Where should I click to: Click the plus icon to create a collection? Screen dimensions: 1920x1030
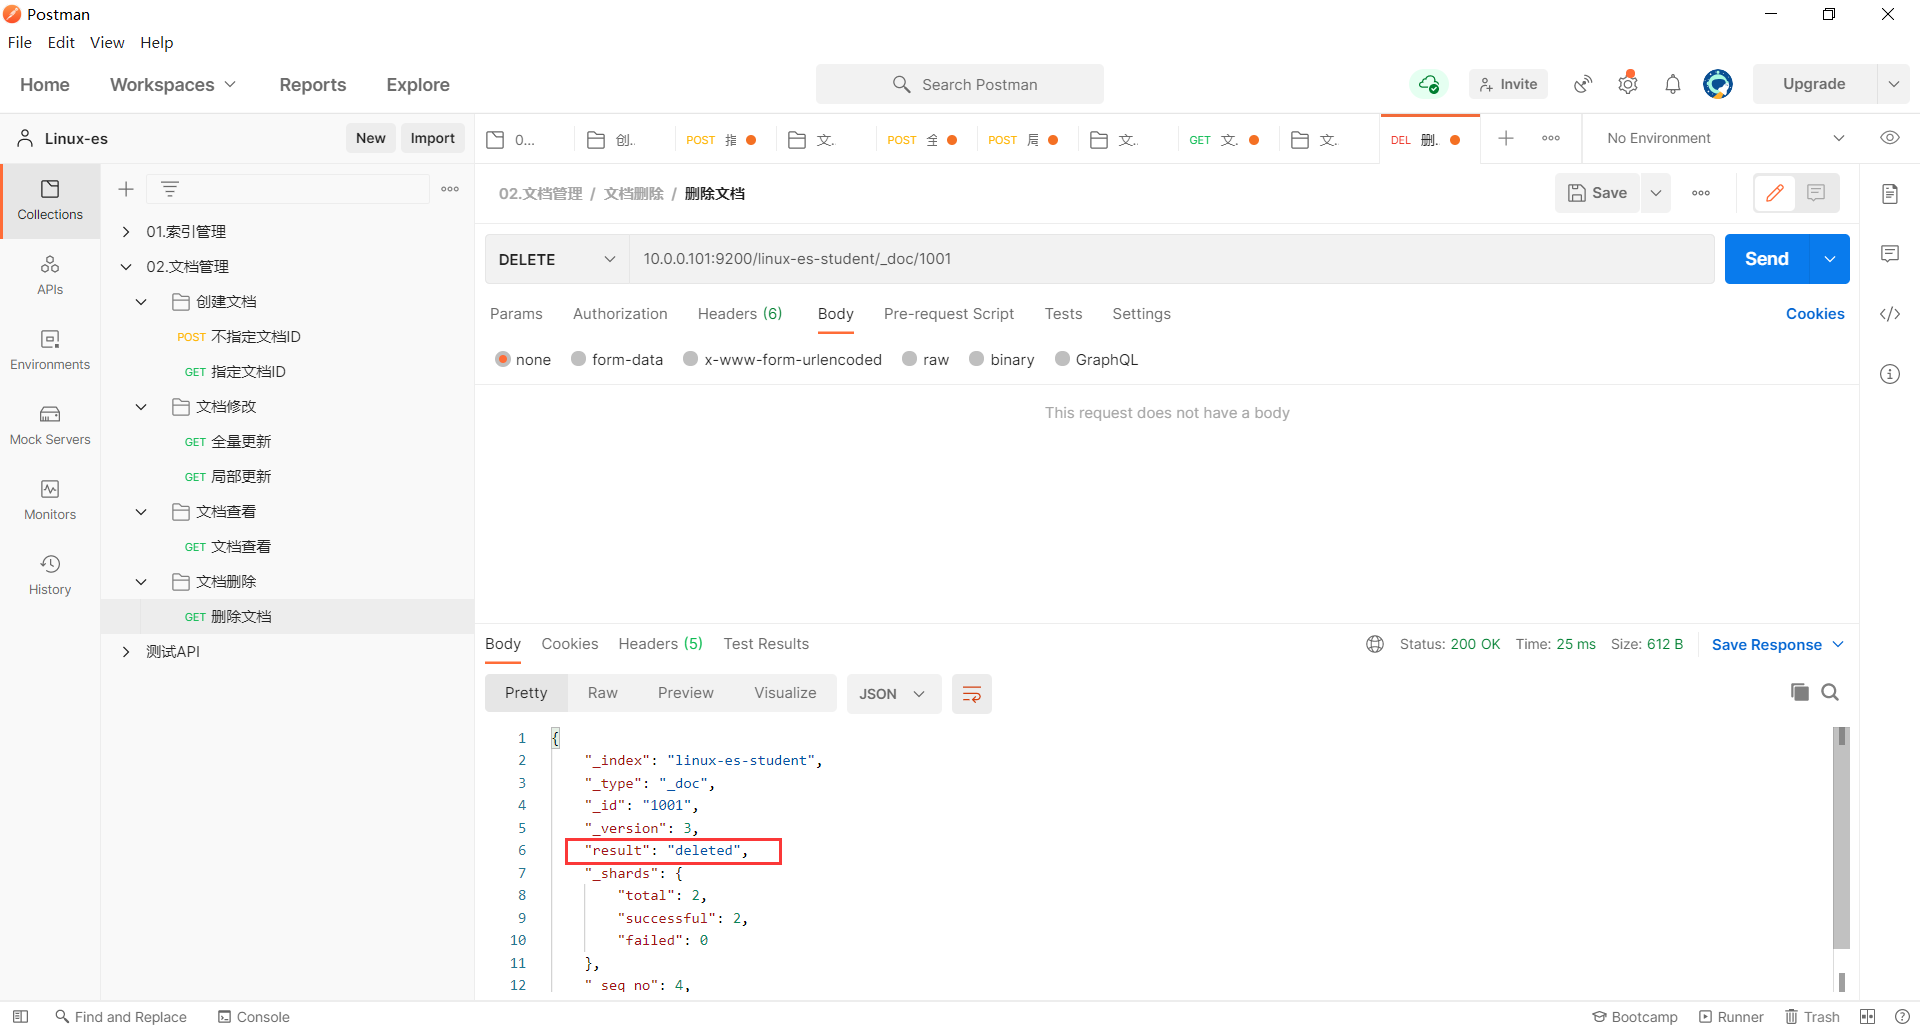(x=126, y=189)
